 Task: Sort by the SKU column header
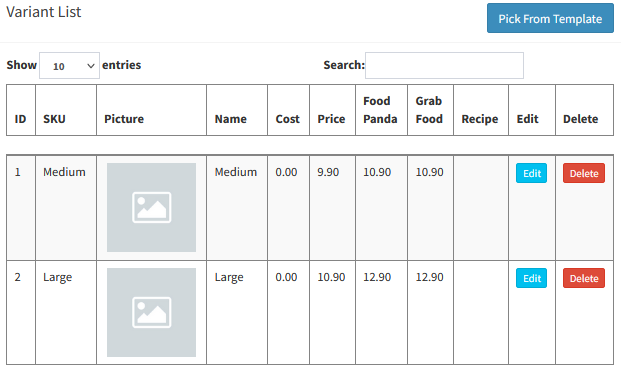[x=66, y=110]
